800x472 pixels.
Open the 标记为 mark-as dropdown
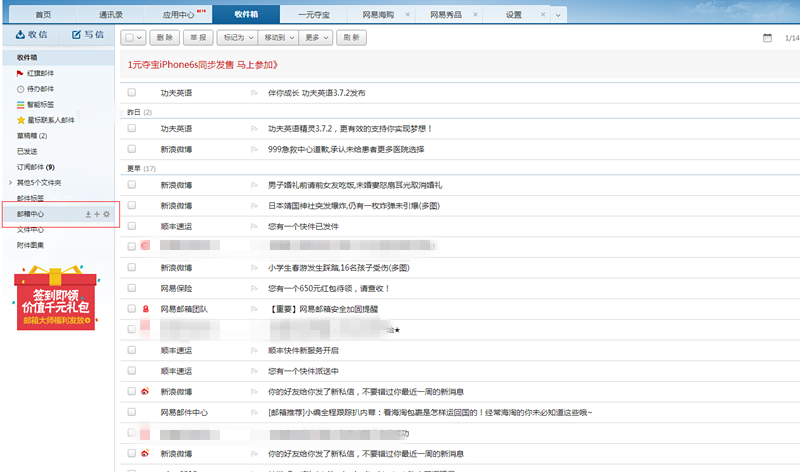click(238, 38)
